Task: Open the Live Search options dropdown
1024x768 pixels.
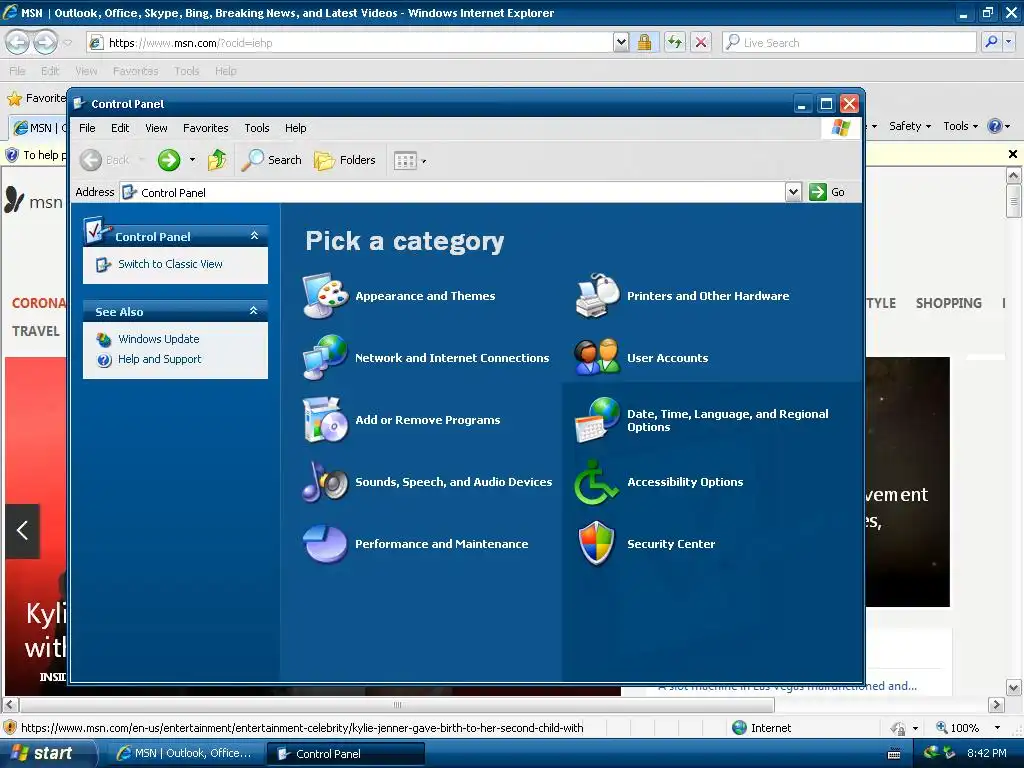Action: coord(1009,42)
